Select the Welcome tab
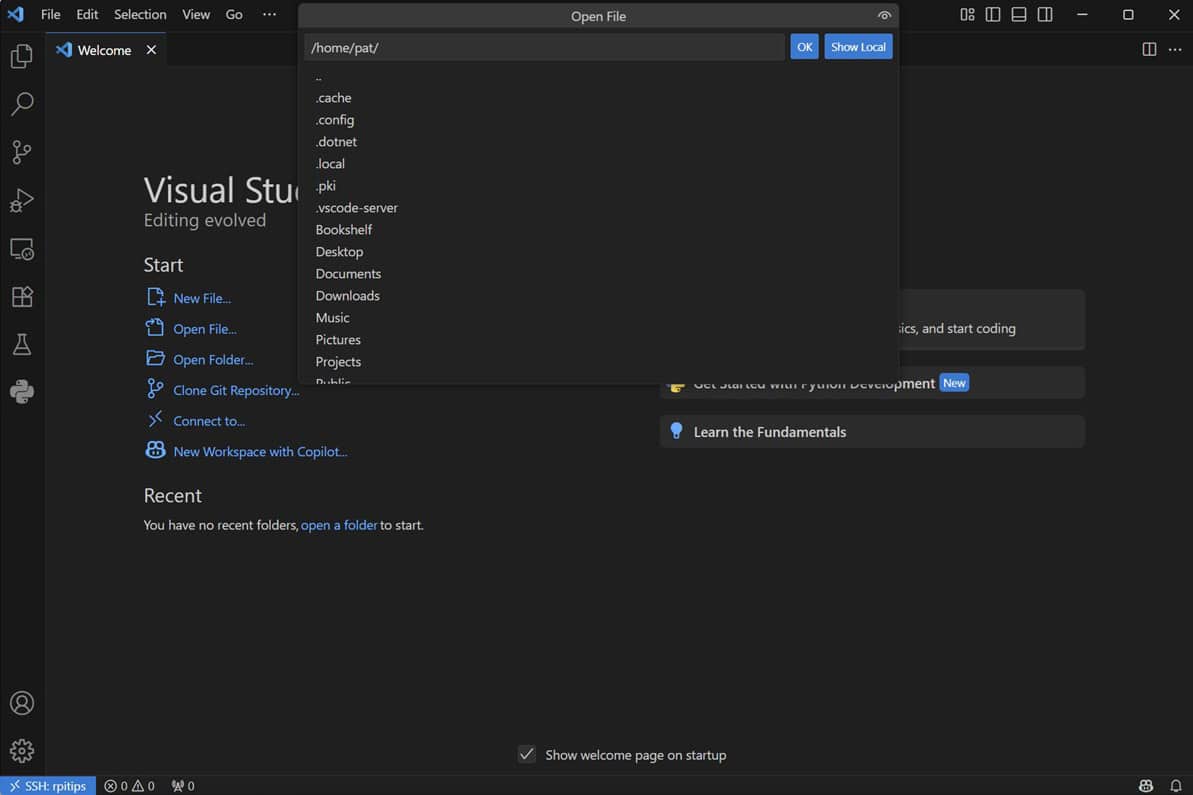This screenshot has width=1193, height=795. point(103,48)
